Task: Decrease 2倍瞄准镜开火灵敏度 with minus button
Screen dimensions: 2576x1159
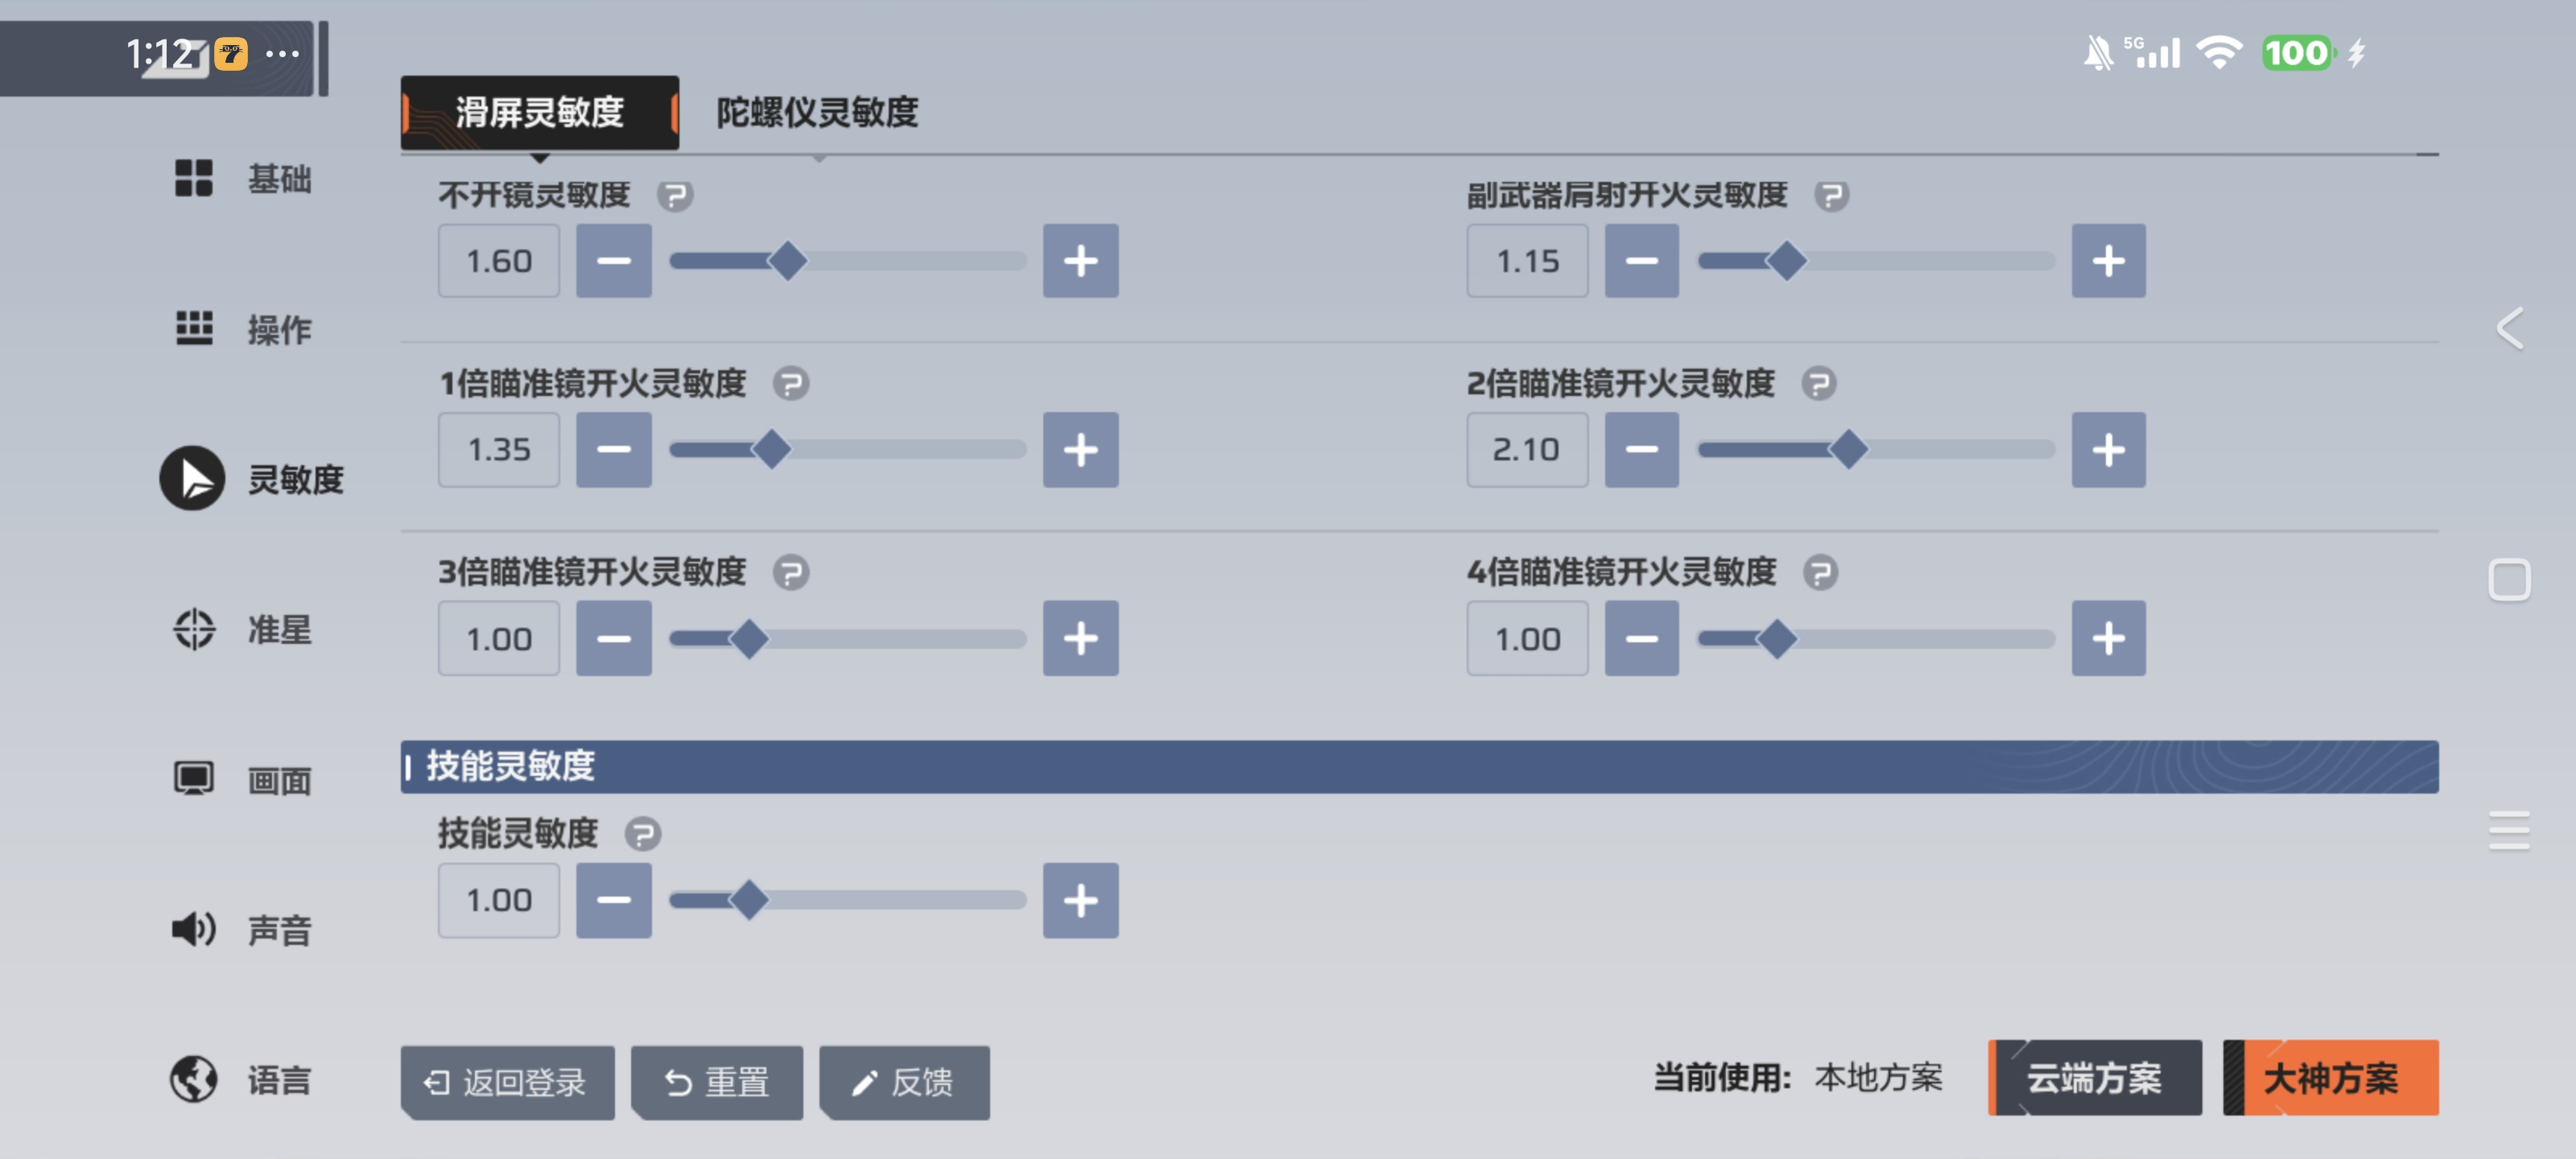Action: pos(1641,449)
